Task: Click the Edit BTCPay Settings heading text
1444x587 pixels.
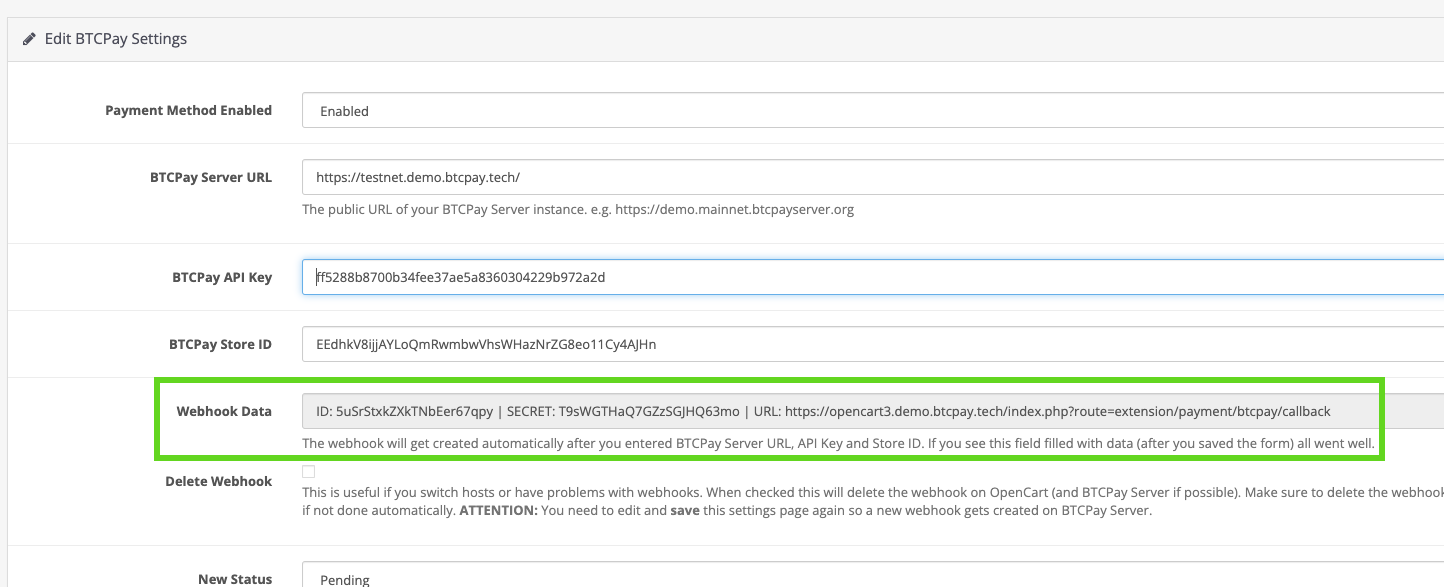Action: click(116, 39)
